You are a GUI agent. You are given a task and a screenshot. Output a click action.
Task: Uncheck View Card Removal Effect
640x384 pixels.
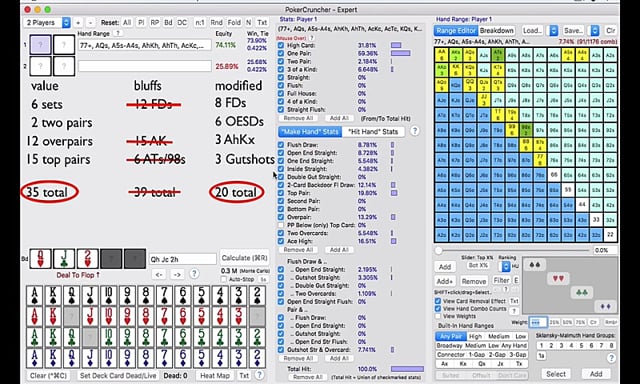438,301
